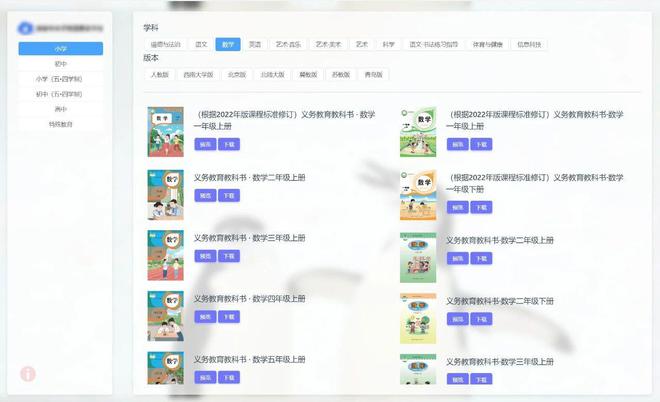This screenshot has width=660, height=402.
Task: Open left-column 数学三年级上册 cover thumbnail
Action: [x=165, y=256]
